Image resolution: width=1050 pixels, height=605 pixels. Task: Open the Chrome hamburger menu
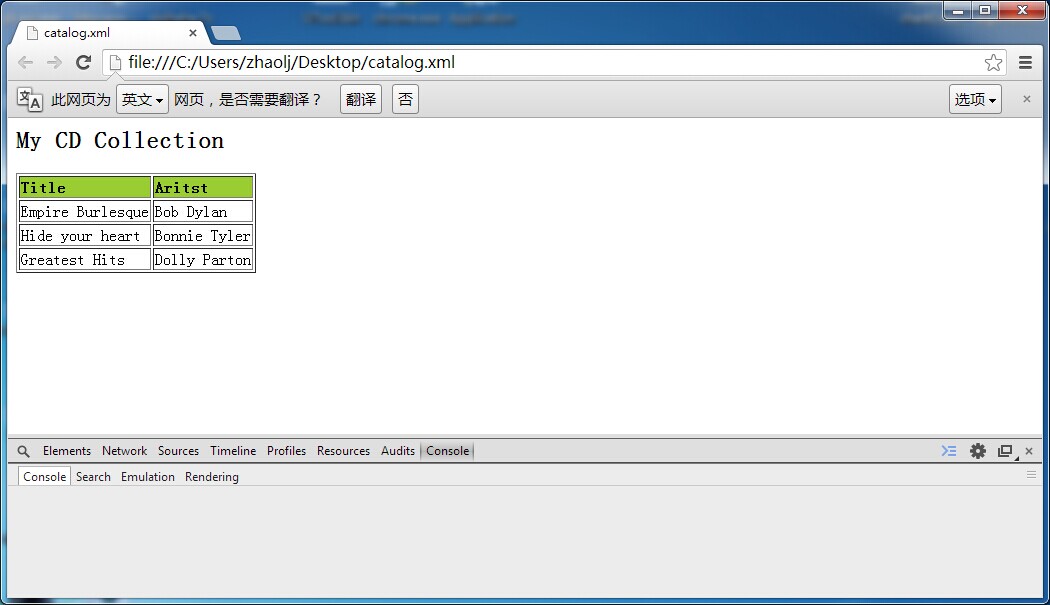(1025, 63)
